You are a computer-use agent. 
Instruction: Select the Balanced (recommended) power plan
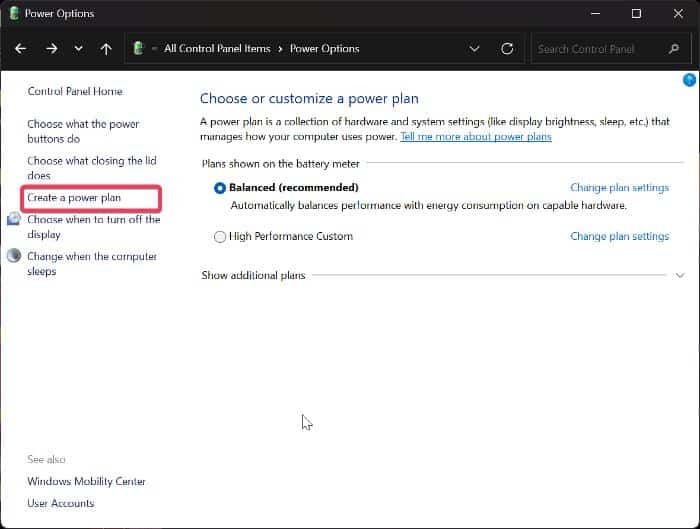coord(220,188)
